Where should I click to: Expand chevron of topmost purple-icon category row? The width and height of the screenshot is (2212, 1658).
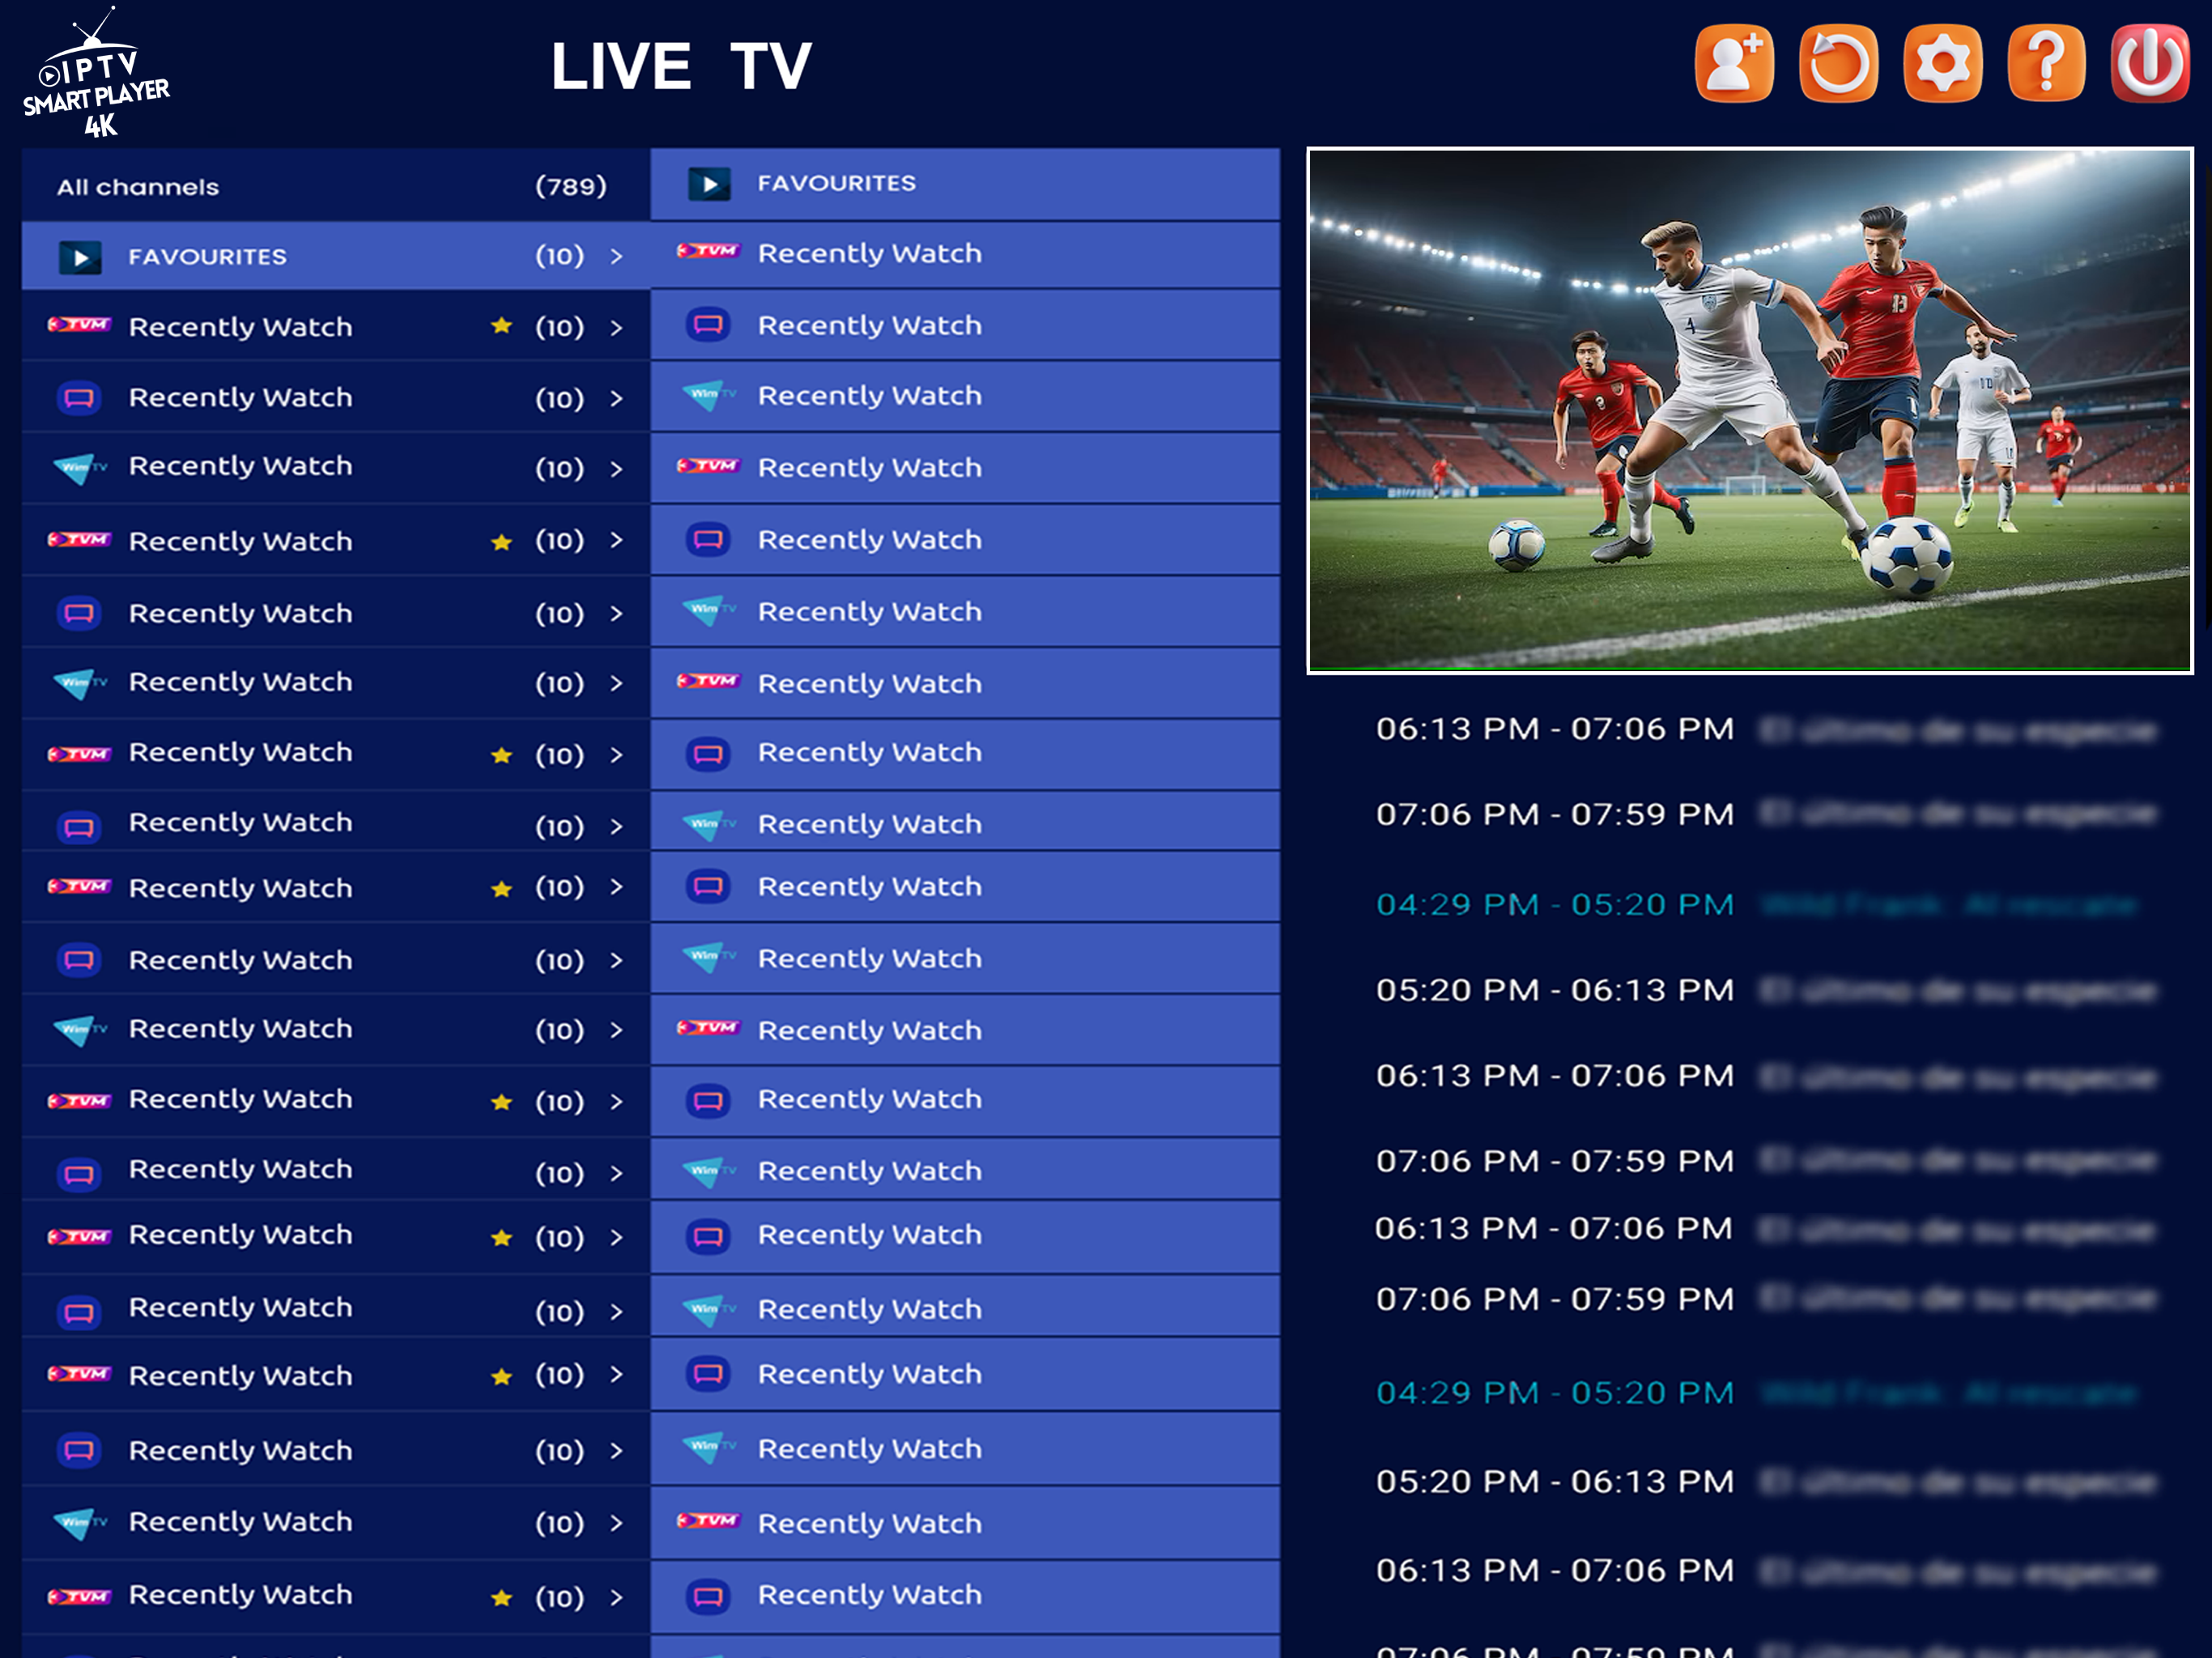[616, 399]
